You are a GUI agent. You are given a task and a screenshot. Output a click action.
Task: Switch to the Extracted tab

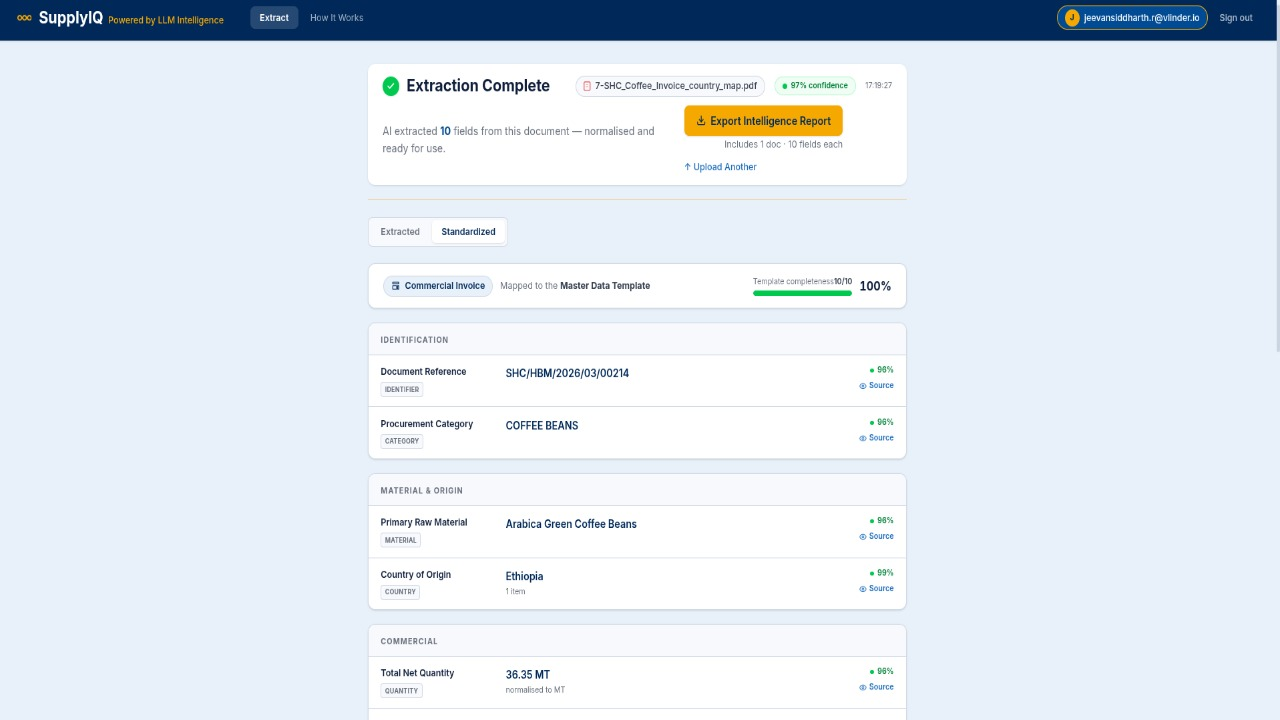(x=400, y=232)
